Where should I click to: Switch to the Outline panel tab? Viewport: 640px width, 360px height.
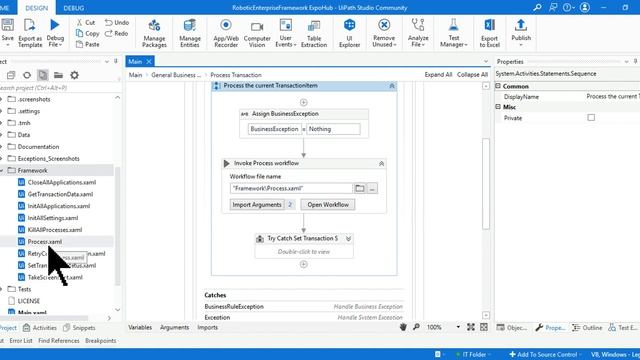point(587,327)
